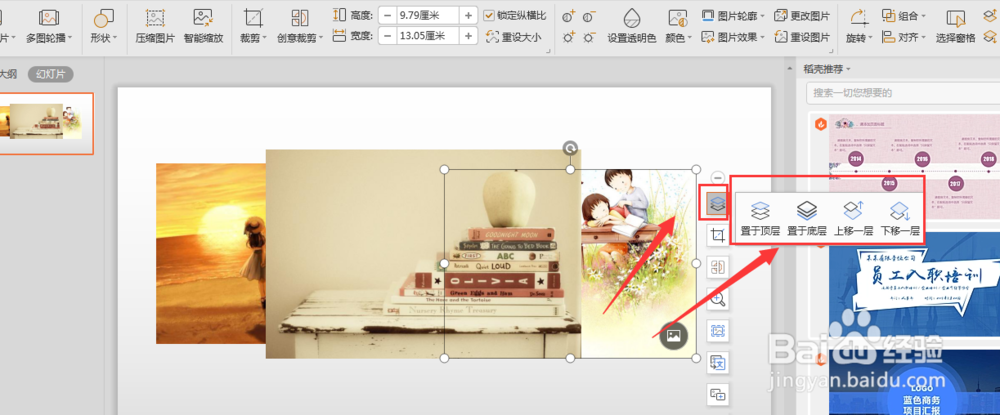
Task: Click send backward icon at ribbon right edge
Action: 990,38
